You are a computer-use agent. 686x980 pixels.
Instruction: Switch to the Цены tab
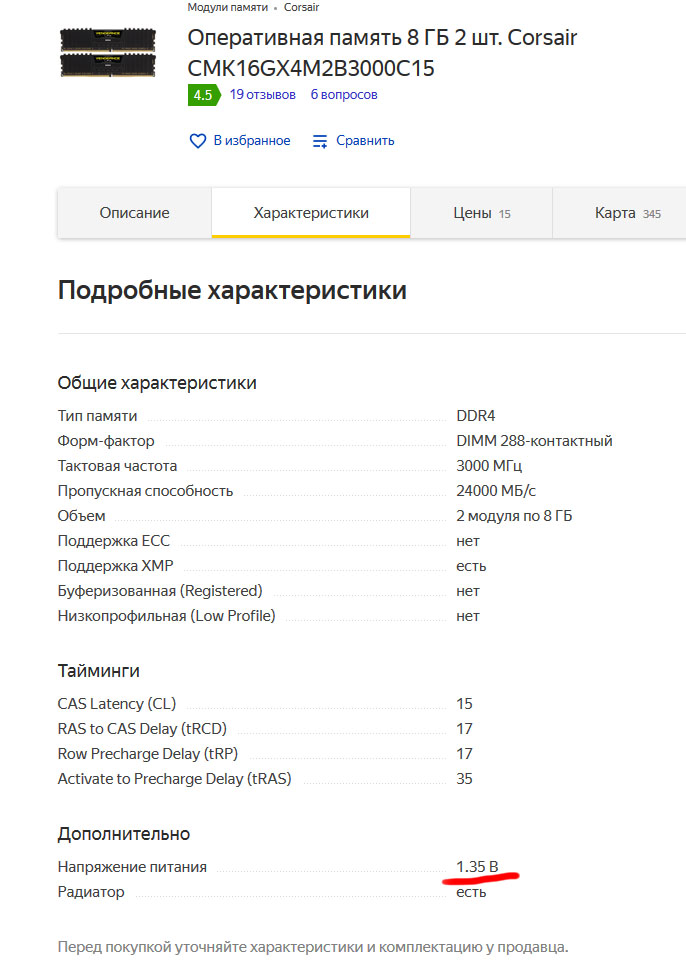[x=481, y=212]
